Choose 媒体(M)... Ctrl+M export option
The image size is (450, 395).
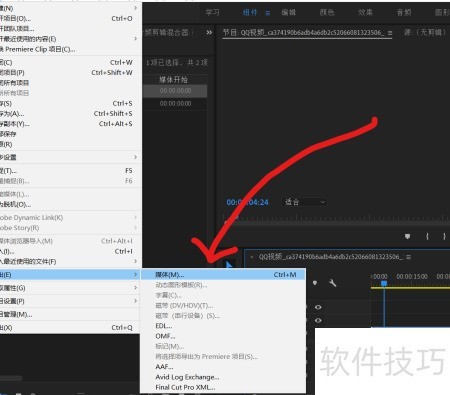tap(223, 275)
